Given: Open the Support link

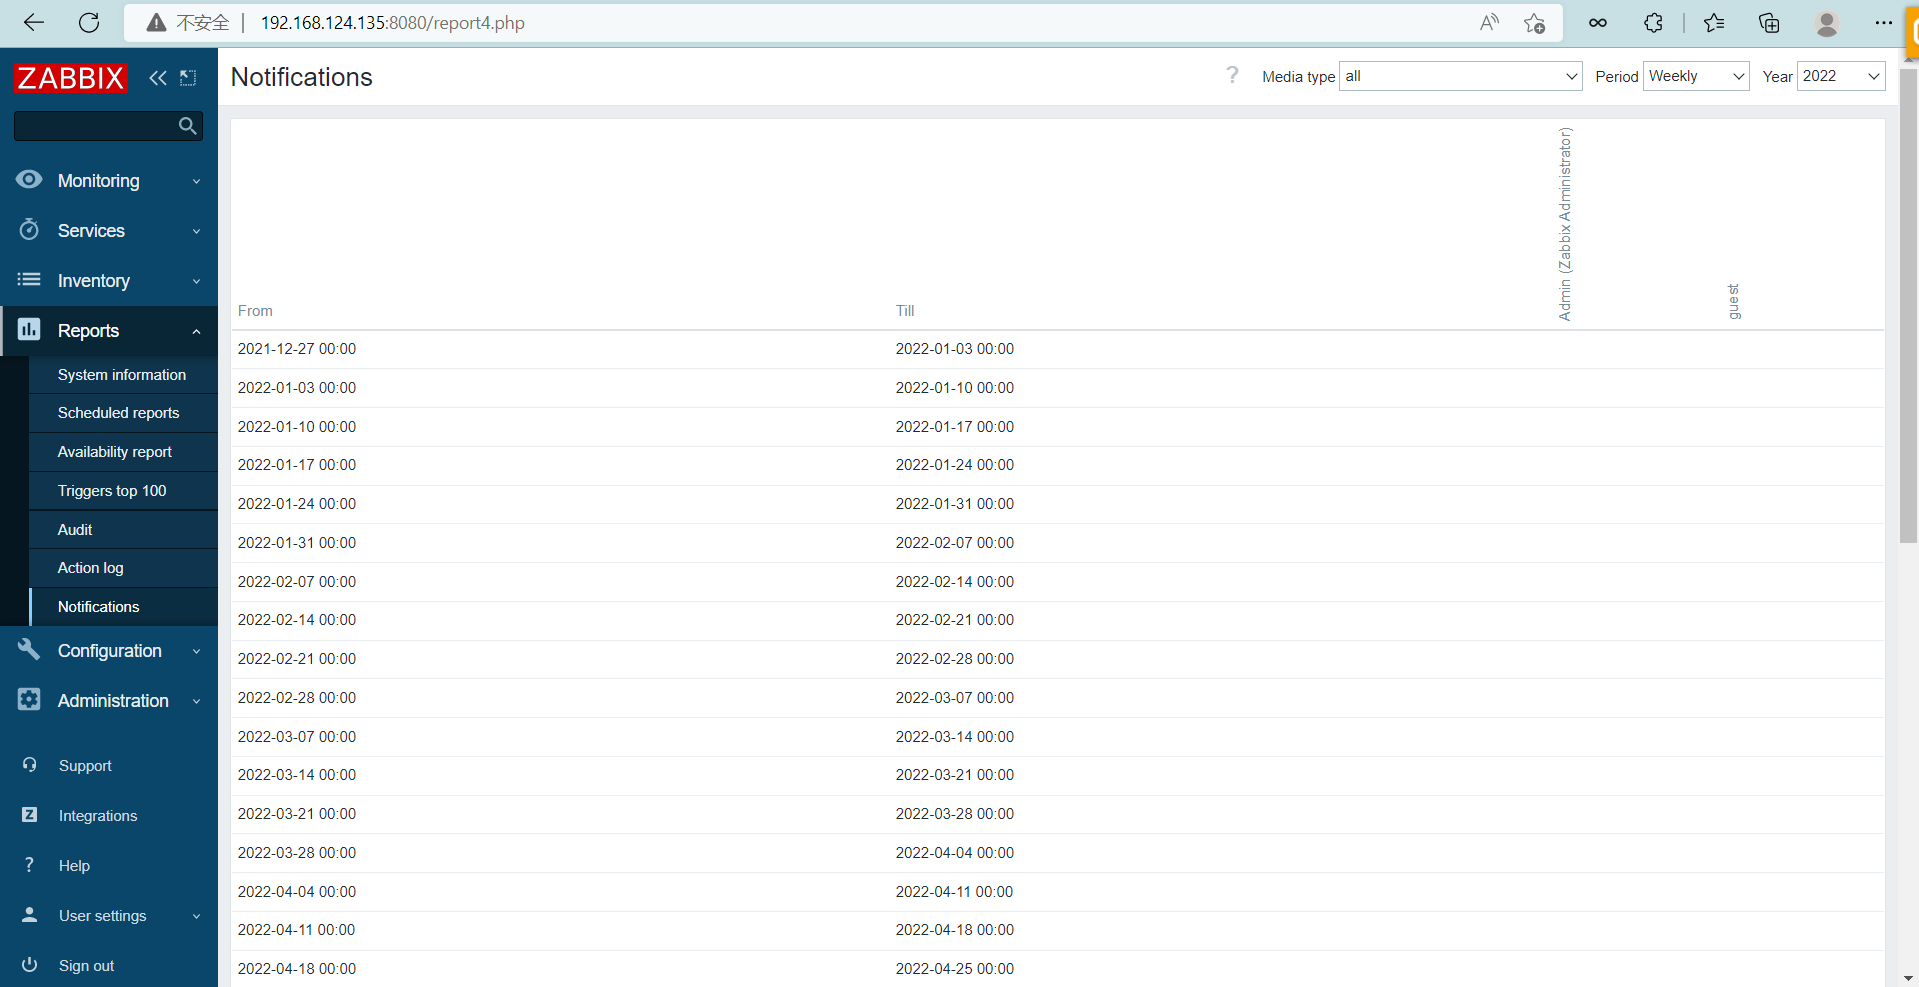Looking at the screenshot, I should pyautogui.click(x=85, y=766).
